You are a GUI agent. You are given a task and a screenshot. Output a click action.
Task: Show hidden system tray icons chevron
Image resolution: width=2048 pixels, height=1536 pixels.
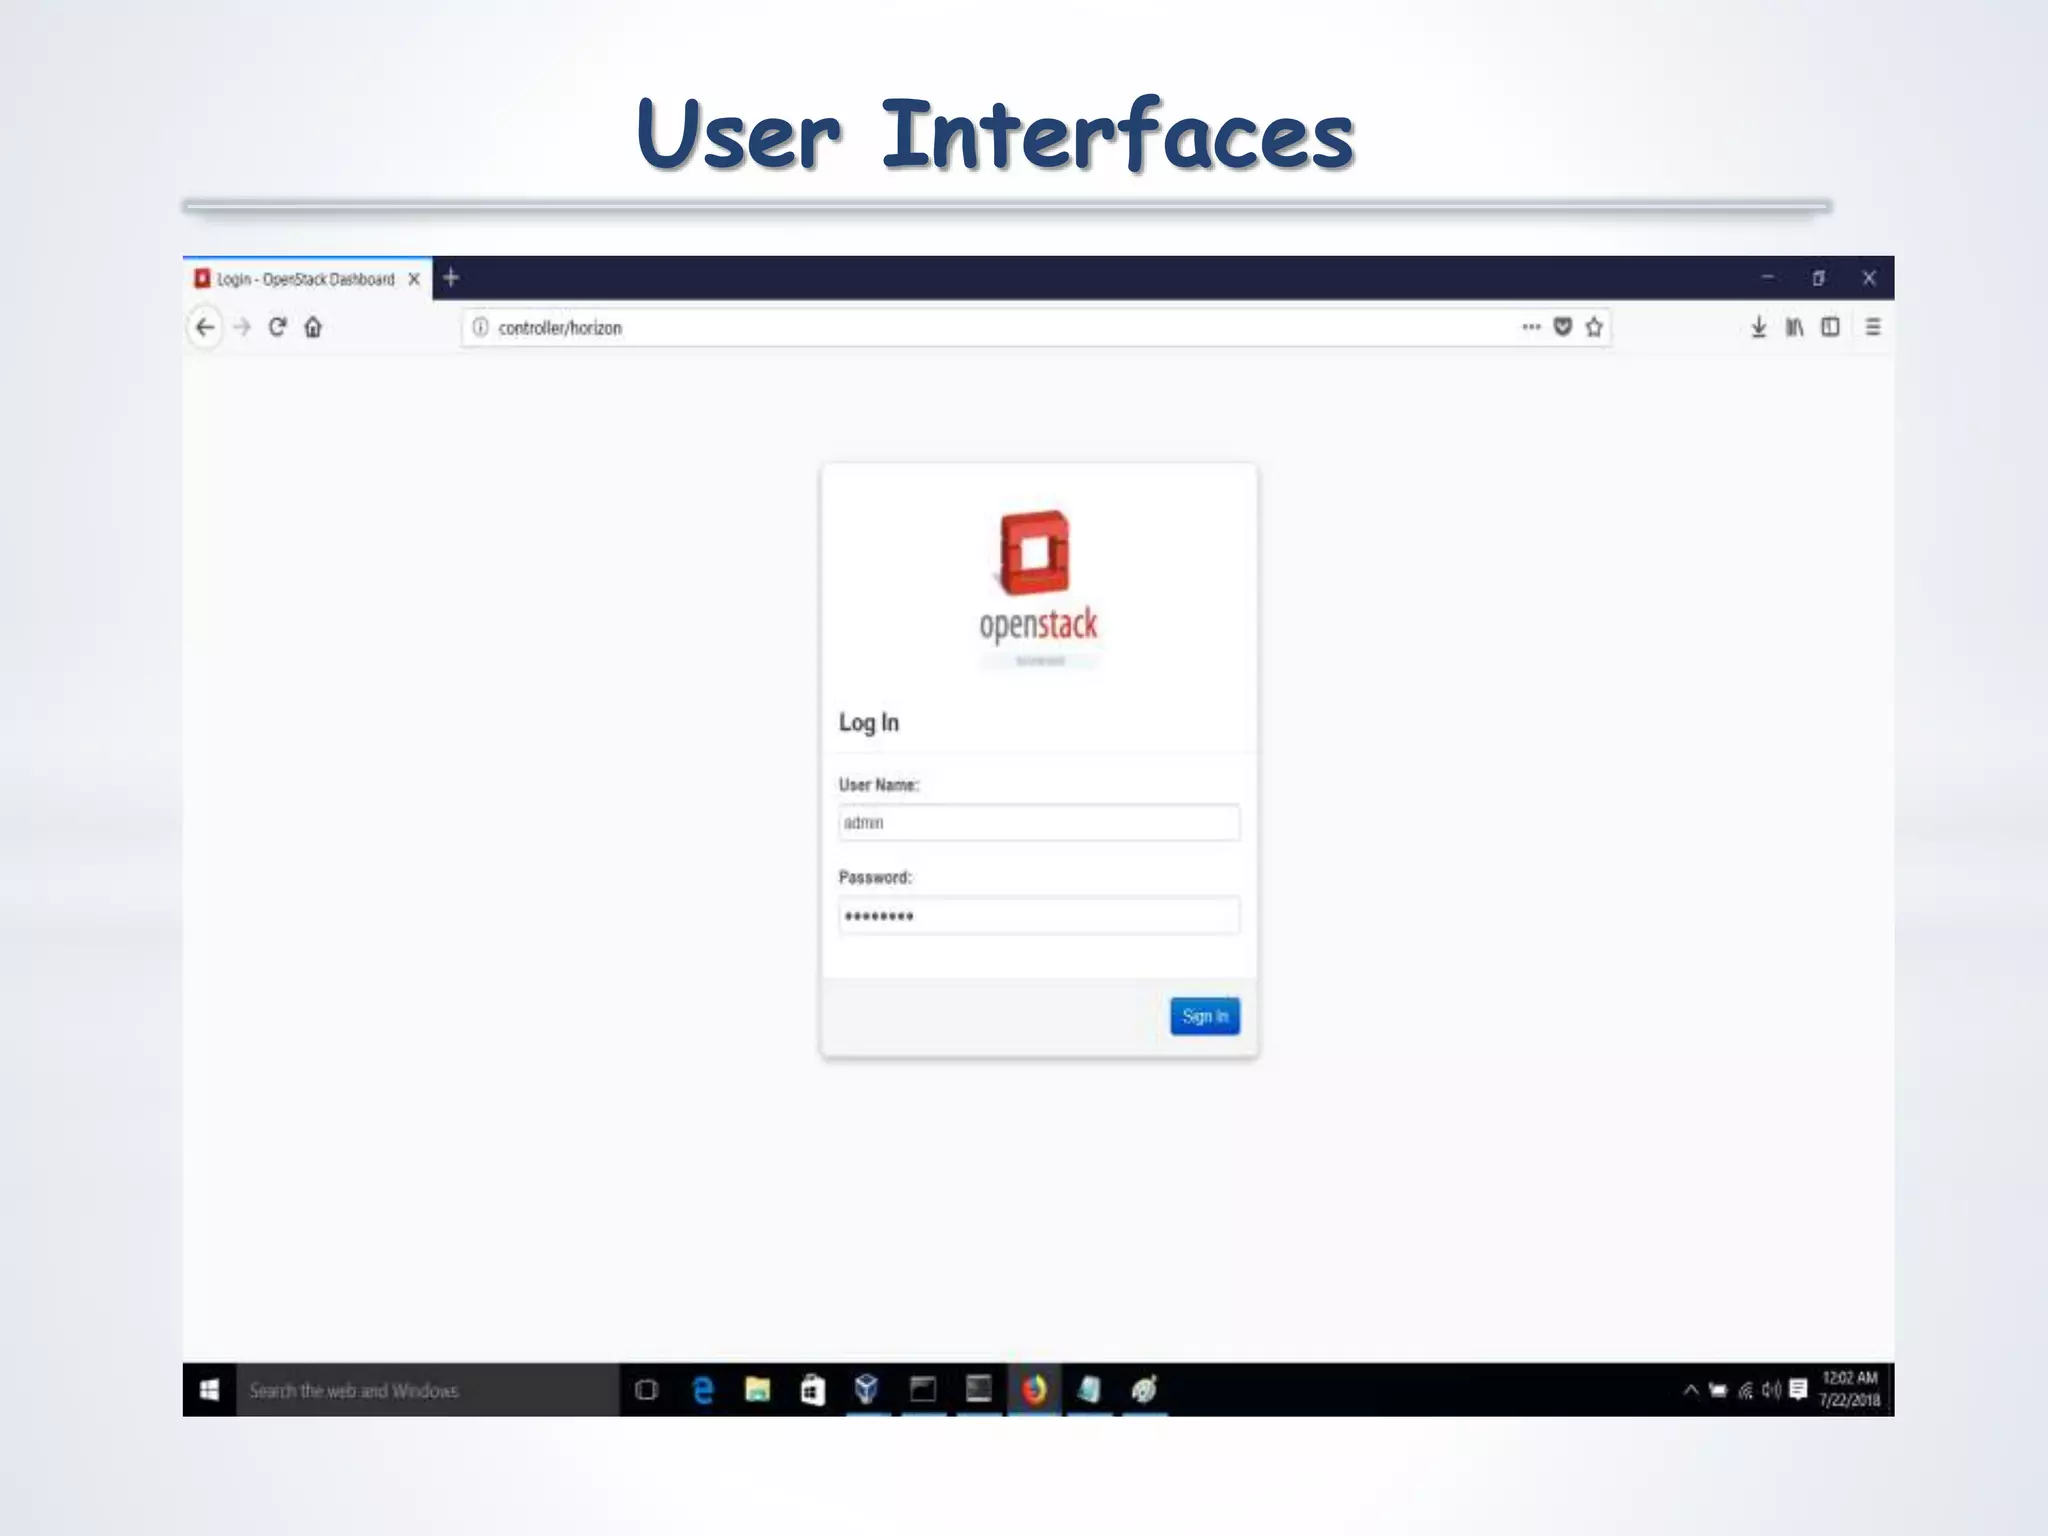(x=1691, y=1390)
